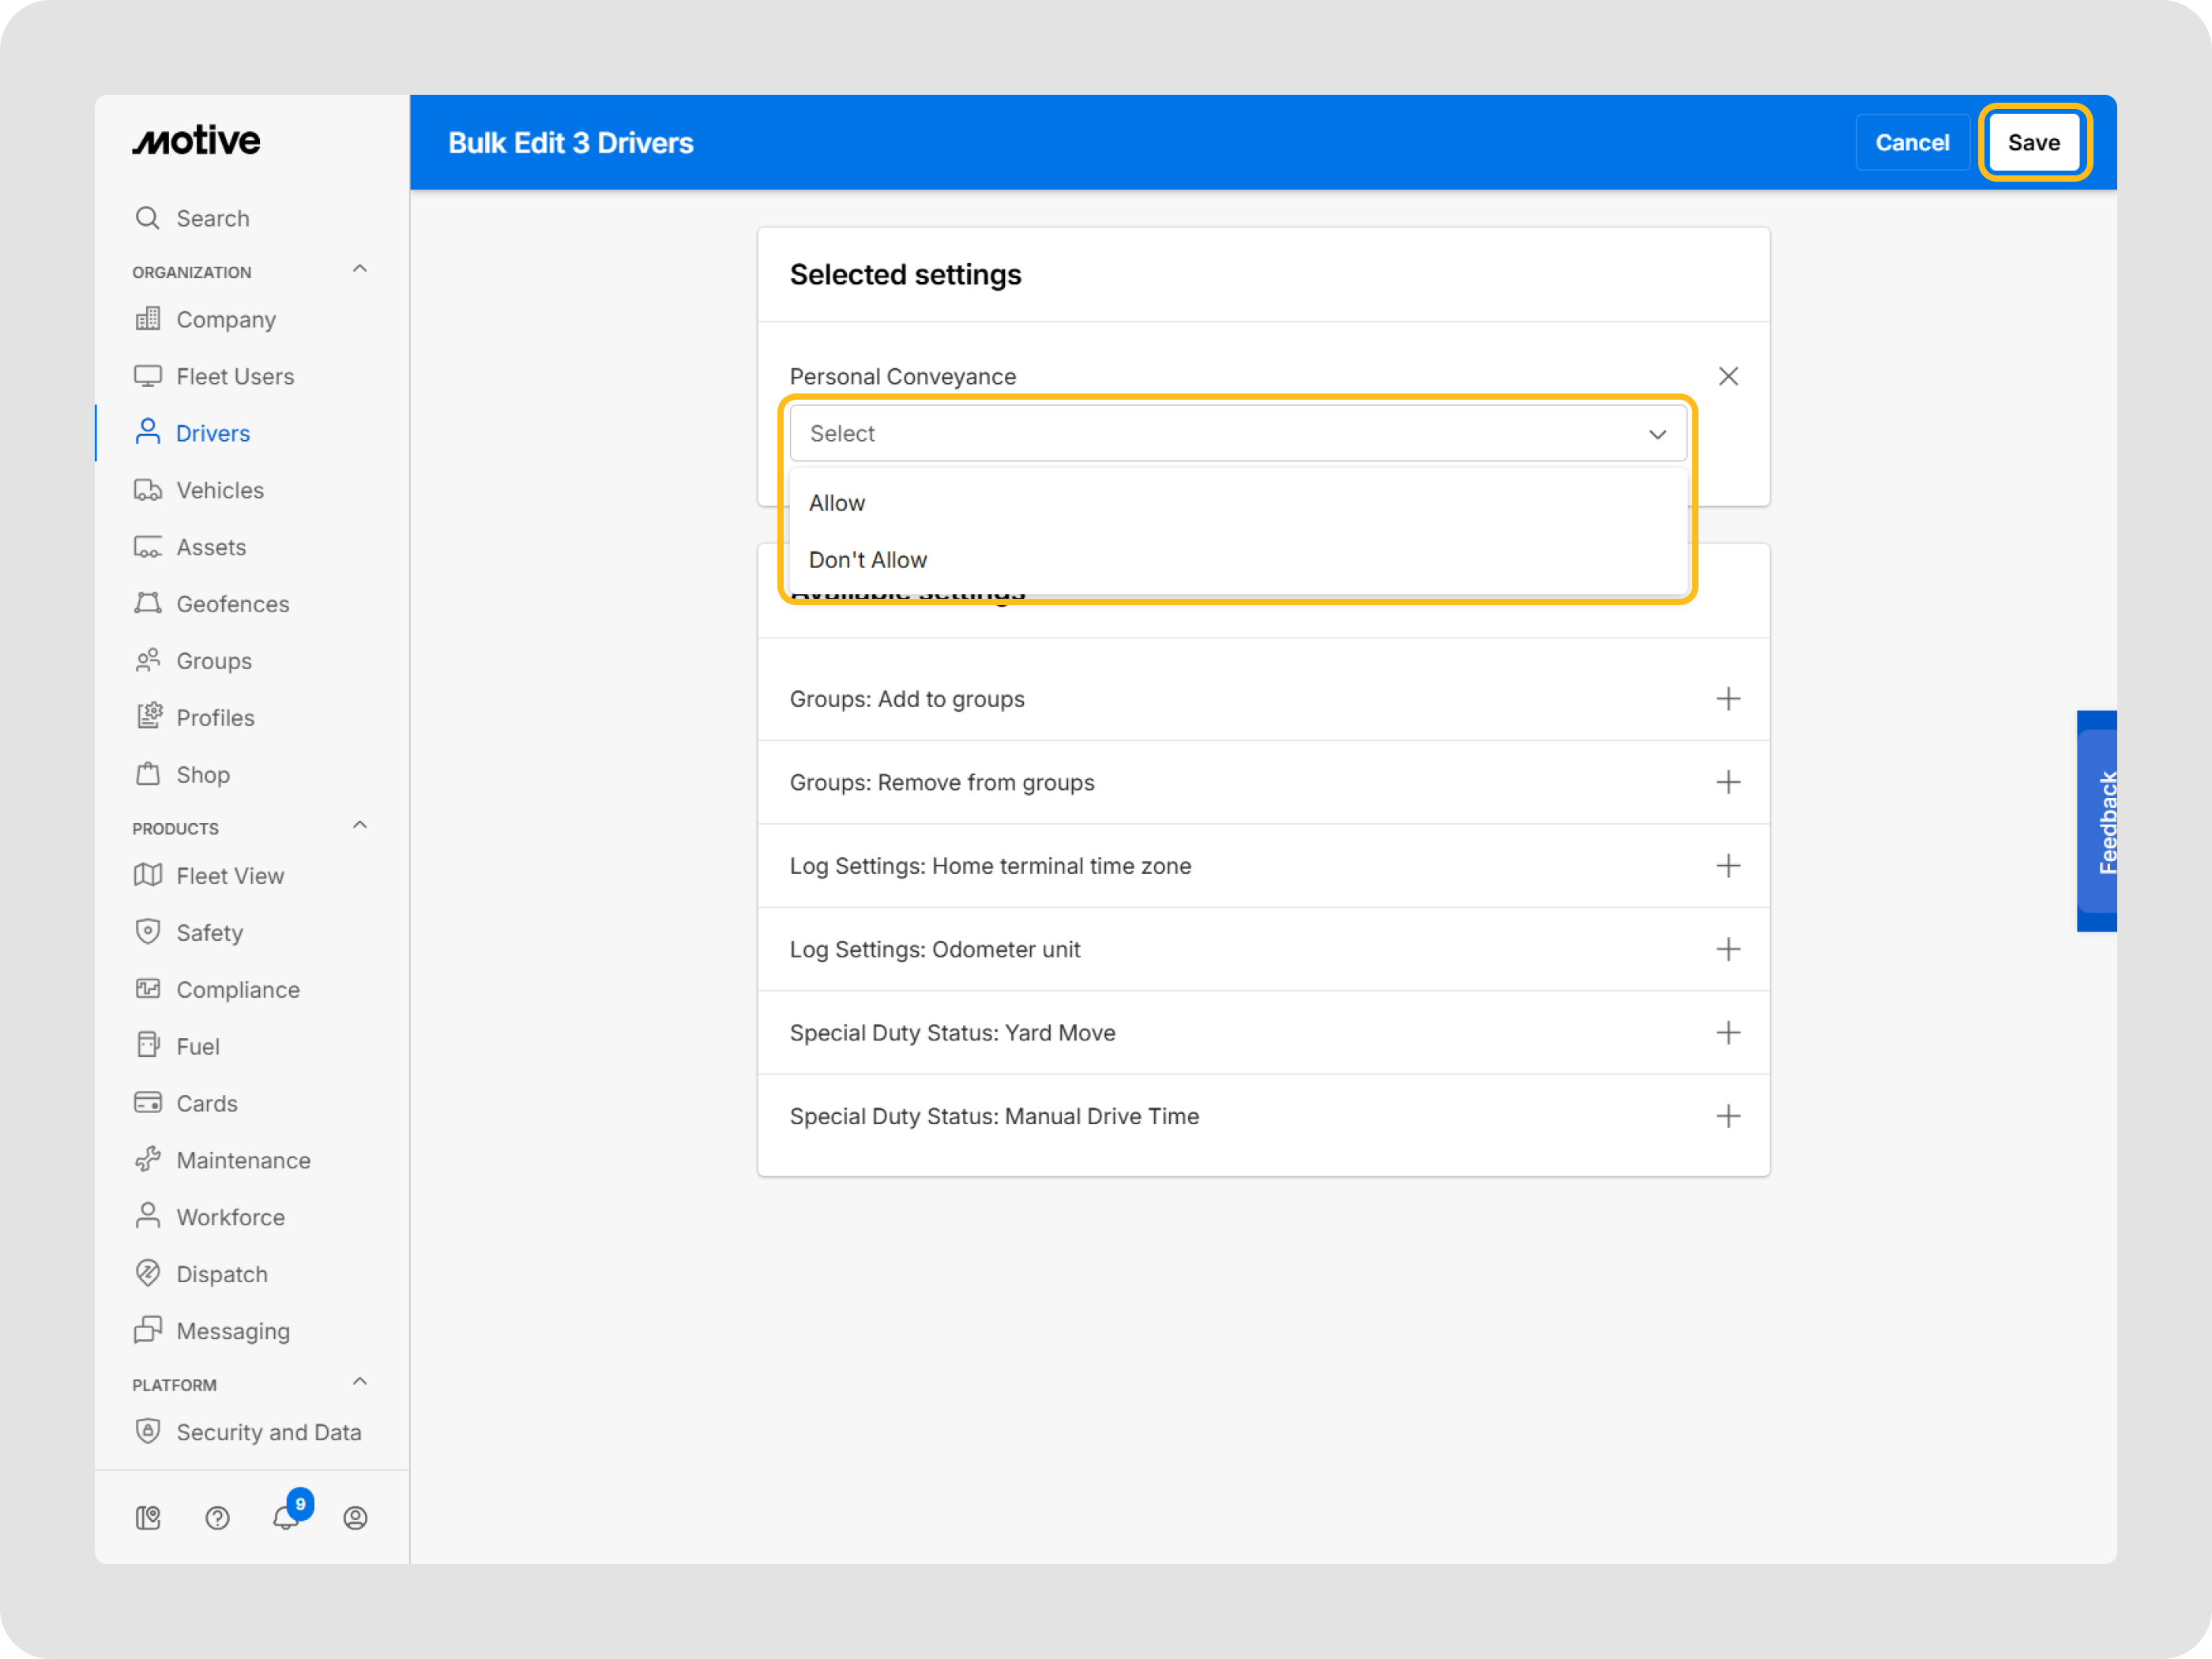Open the user account profile icon
The height and width of the screenshot is (1659, 2212).
click(x=355, y=1518)
